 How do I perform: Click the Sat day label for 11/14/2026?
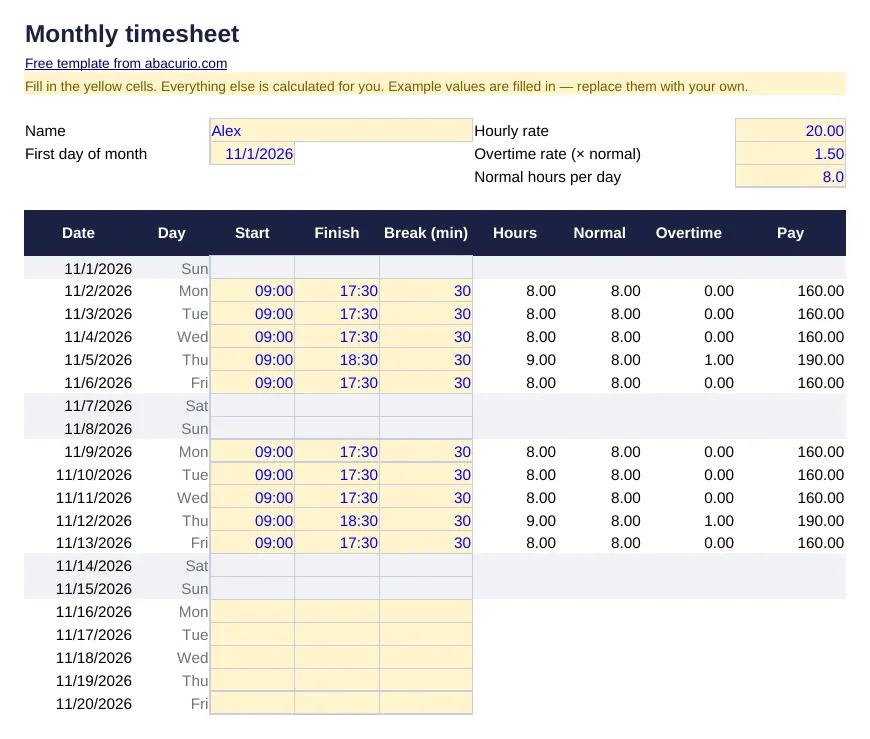coord(197,565)
